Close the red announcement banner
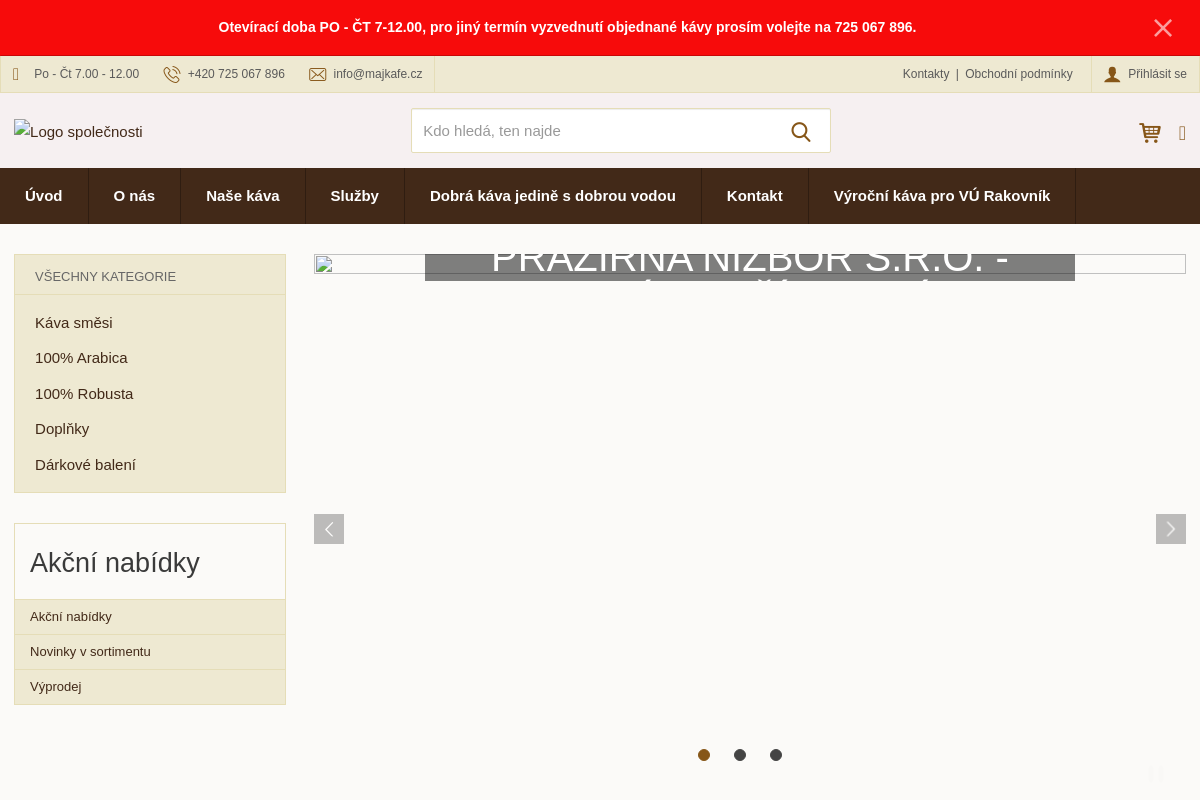1200x800 pixels. [x=1162, y=28]
